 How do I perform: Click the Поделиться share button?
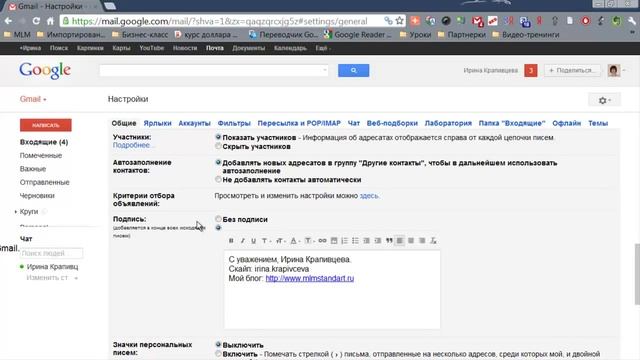tap(572, 70)
